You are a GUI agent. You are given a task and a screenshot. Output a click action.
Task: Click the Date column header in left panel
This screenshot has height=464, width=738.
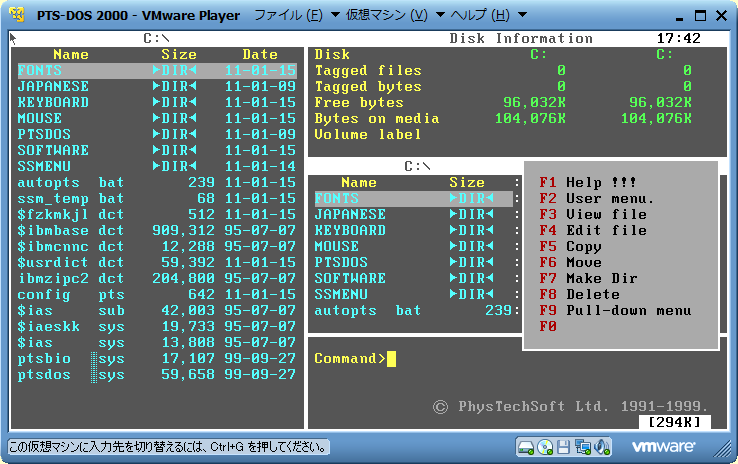pos(260,55)
